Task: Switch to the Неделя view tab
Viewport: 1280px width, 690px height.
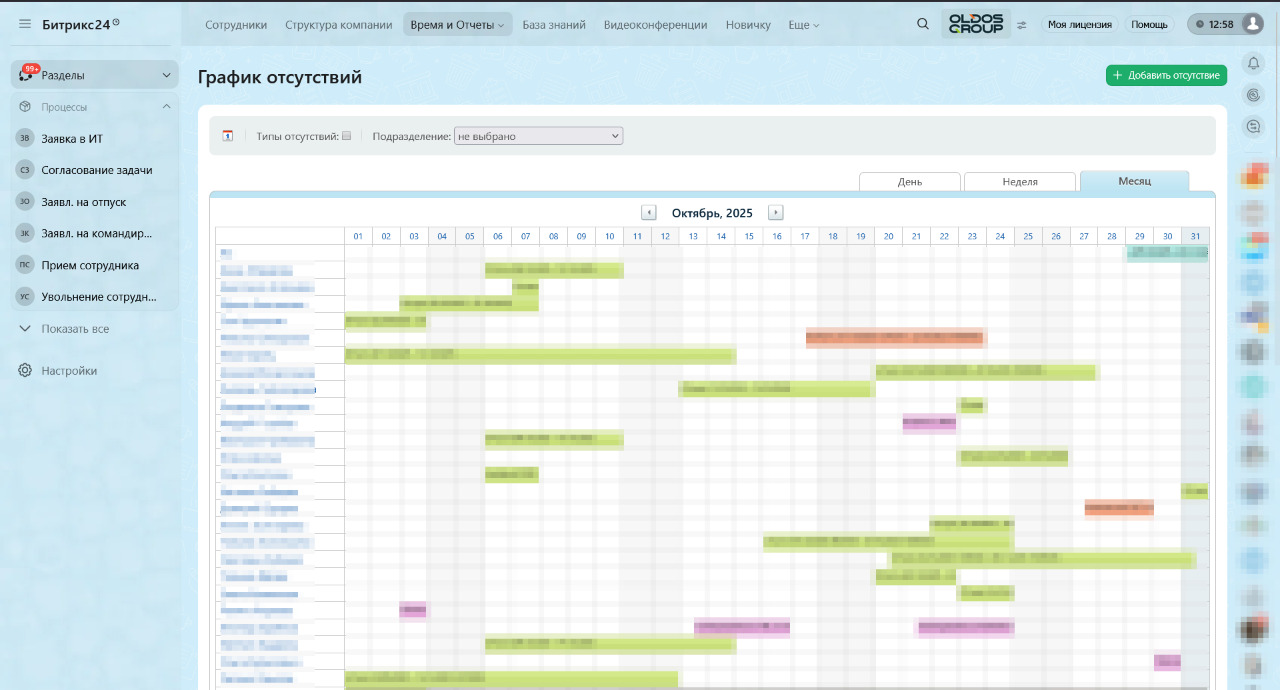Action: click(x=1020, y=182)
